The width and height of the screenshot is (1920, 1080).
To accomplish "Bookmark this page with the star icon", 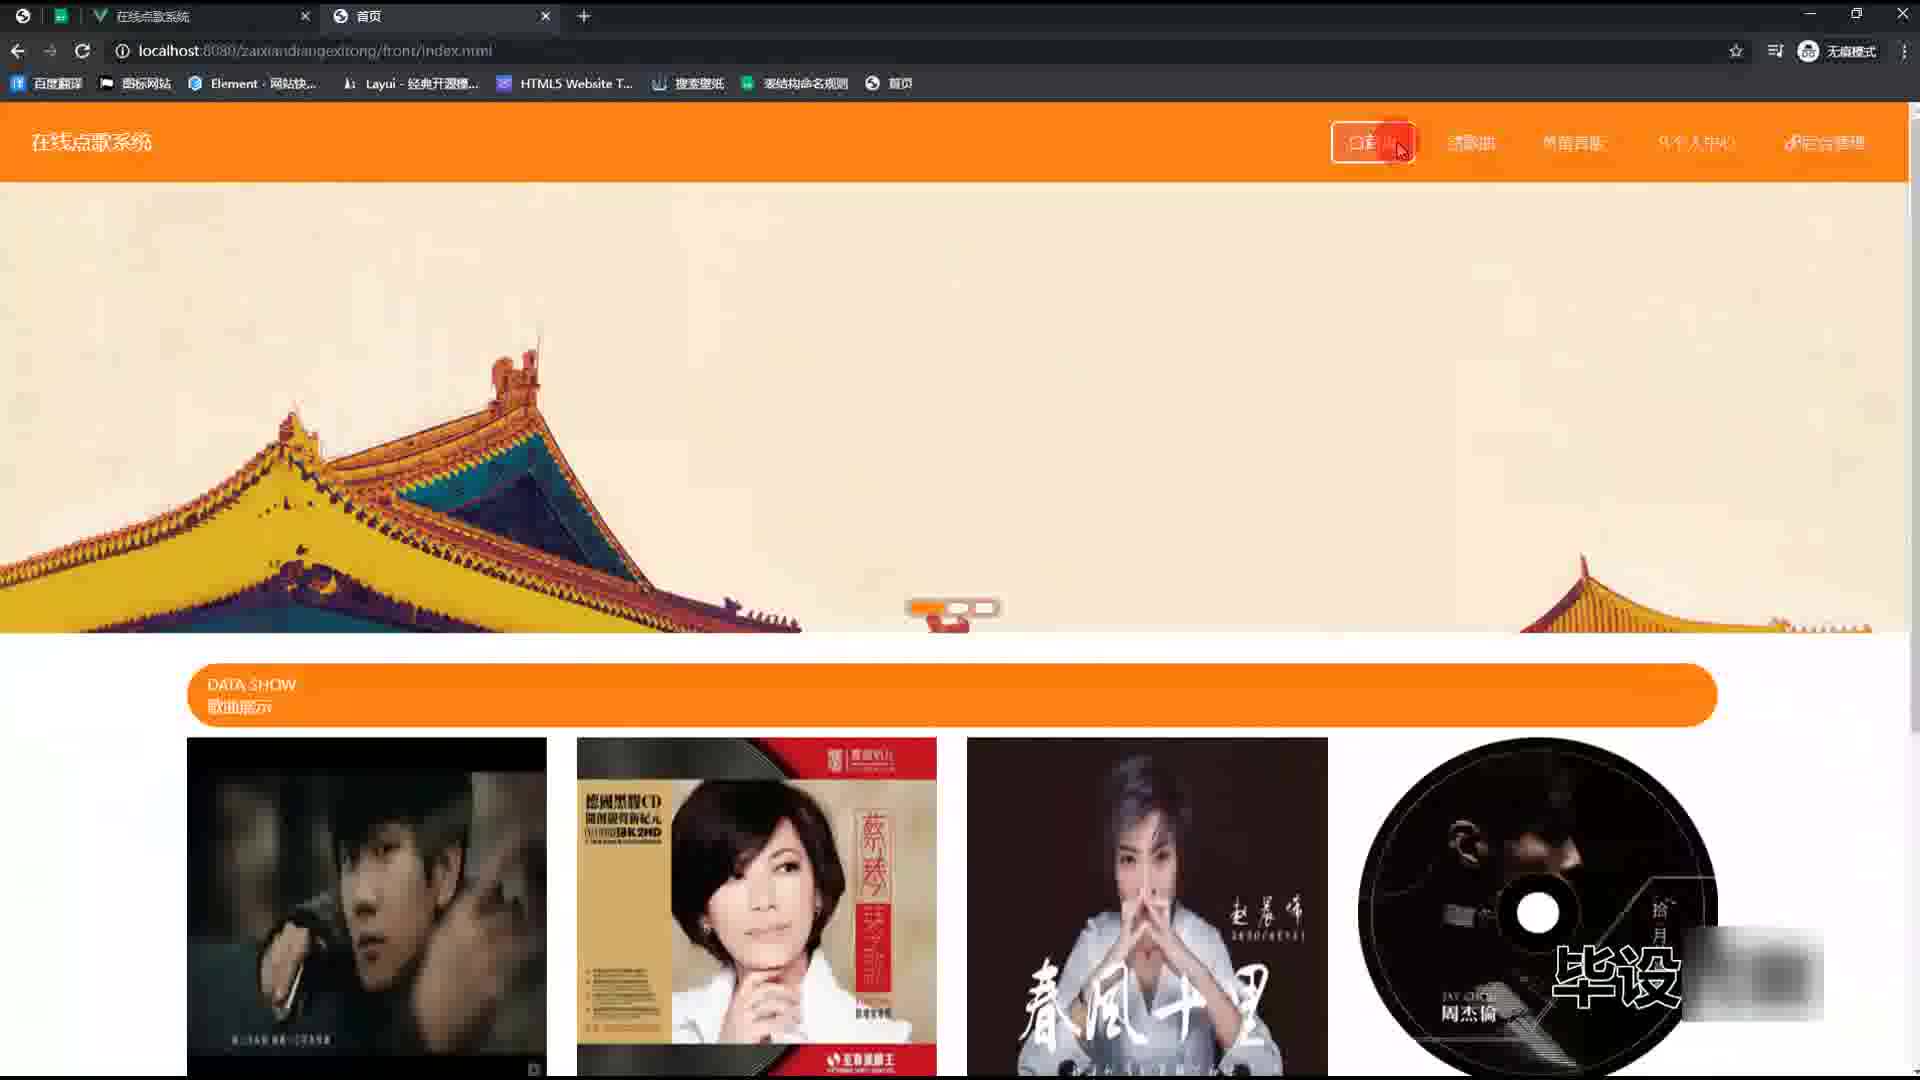I will pyautogui.click(x=1736, y=51).
